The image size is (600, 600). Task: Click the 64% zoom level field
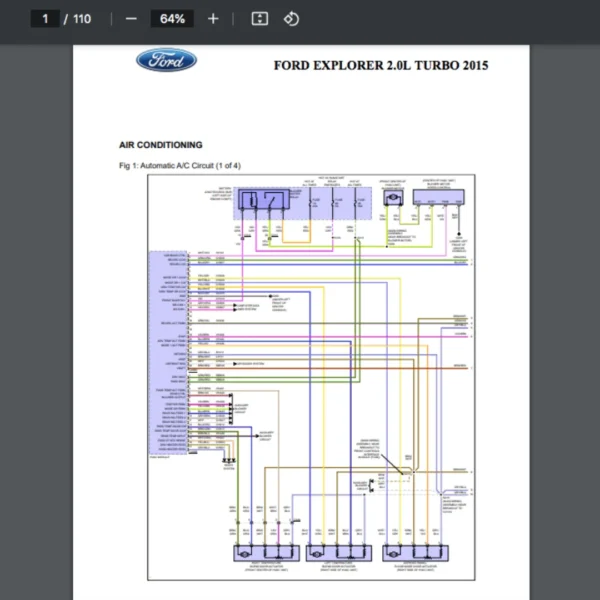click(172, 19)
